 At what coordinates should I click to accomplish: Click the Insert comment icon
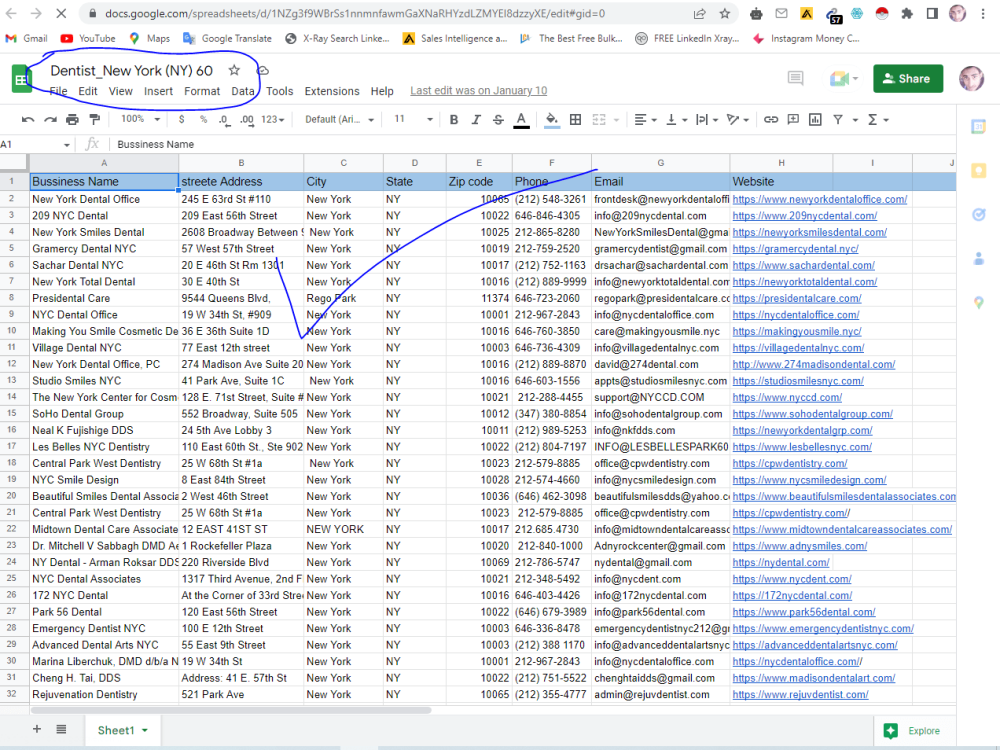coord(793,119)
